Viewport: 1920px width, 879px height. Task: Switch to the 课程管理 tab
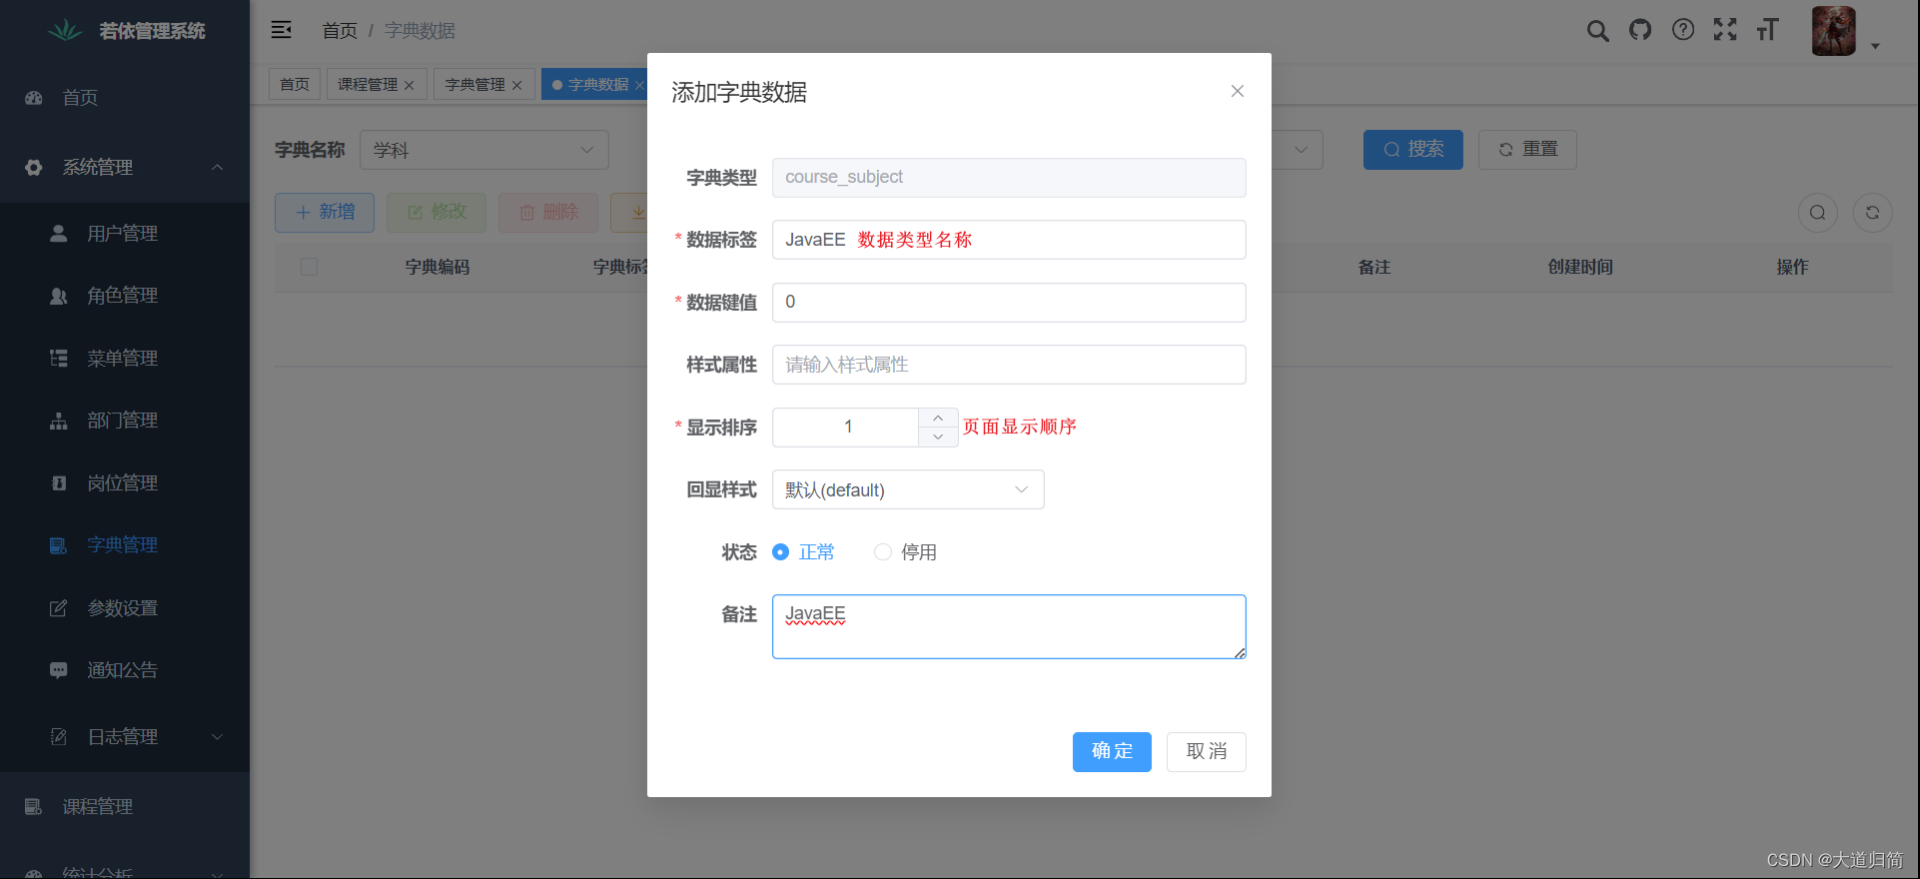coord(368,84)
